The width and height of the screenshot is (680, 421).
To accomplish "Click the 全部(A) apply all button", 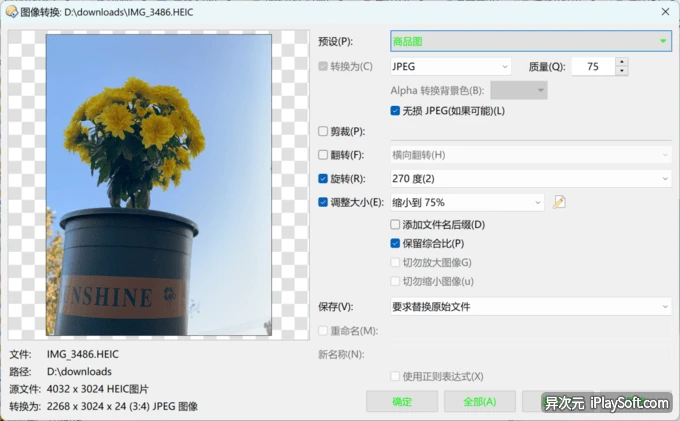I will pyautogui.click(x=480, y=402).
